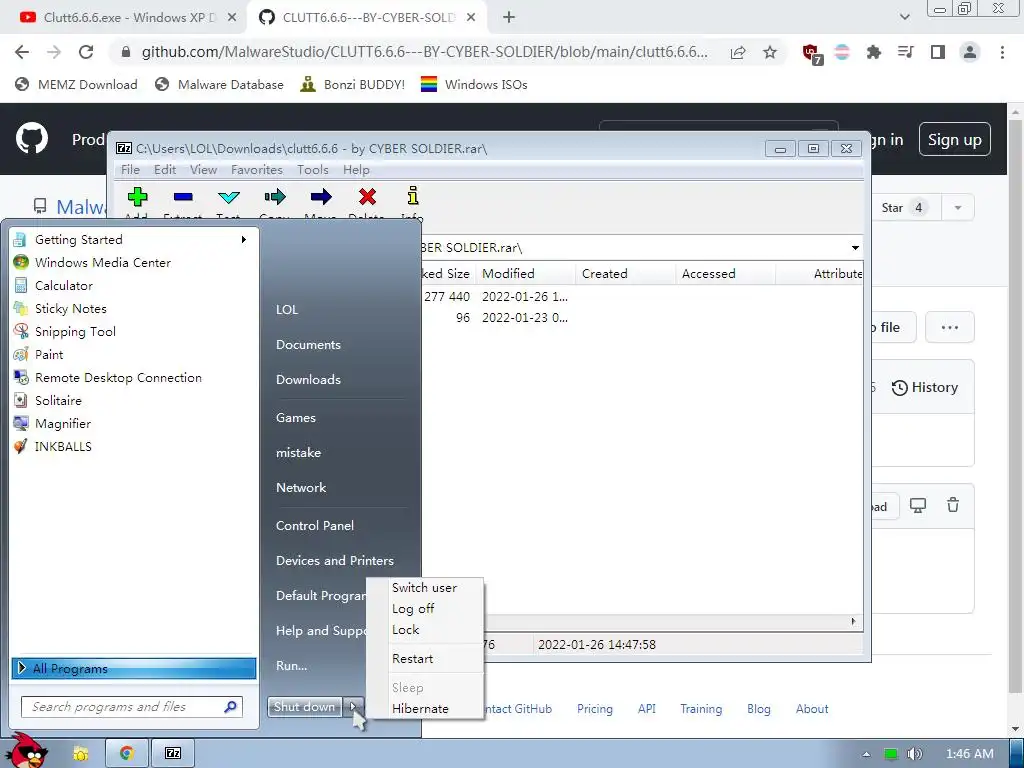Click the clock showing 1:46 AM
The width and height of the screenshot is (1024, 768).
click(970, 754)
